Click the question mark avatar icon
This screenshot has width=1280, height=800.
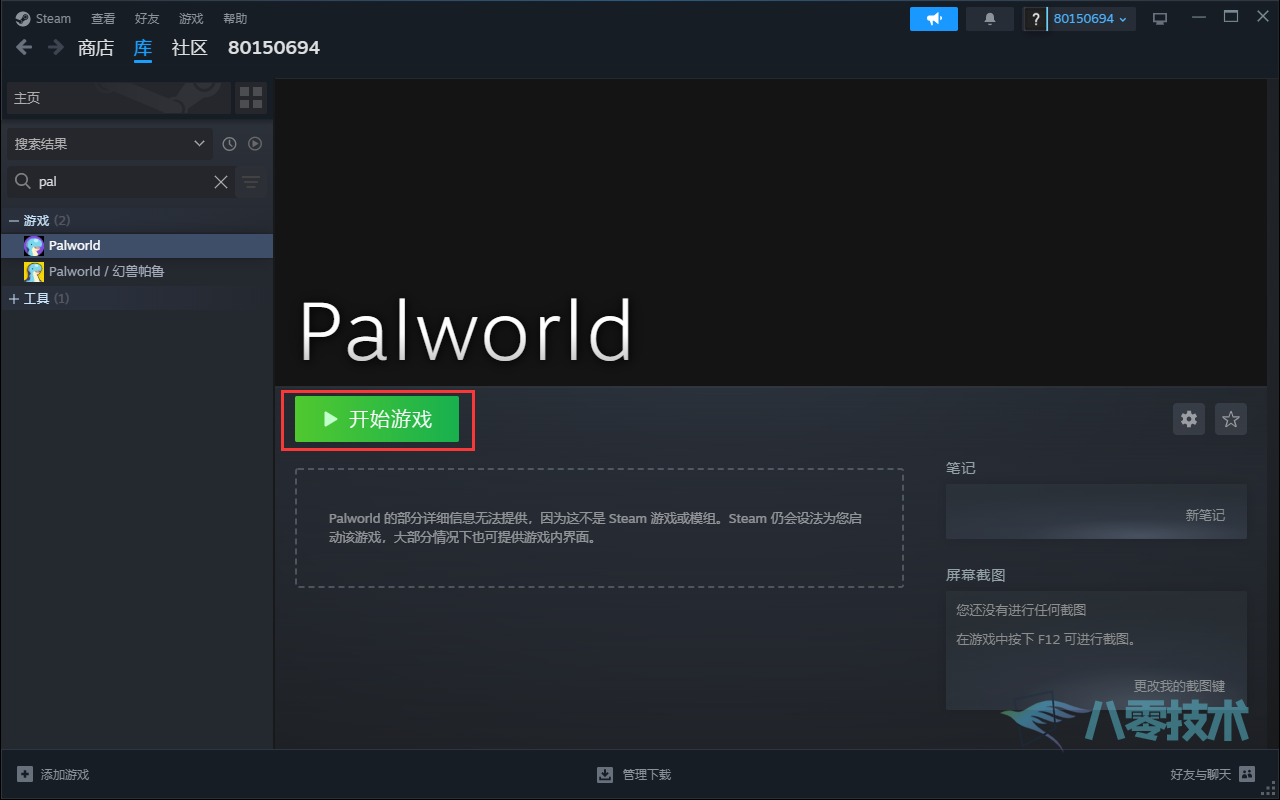[x=1035, y=19]
